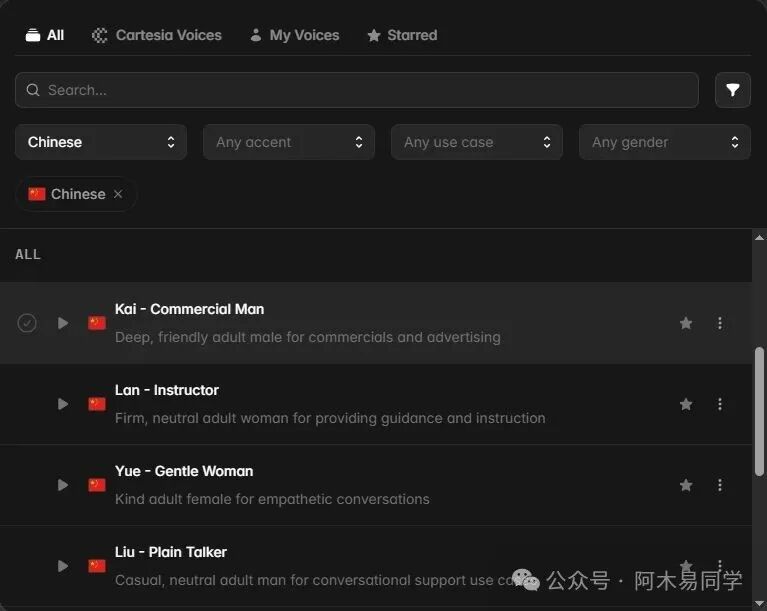This screenshot has width=767, height=611.
Task: Click description 'Deep, friendly adult male for commercials'
Action: (308, 337)
